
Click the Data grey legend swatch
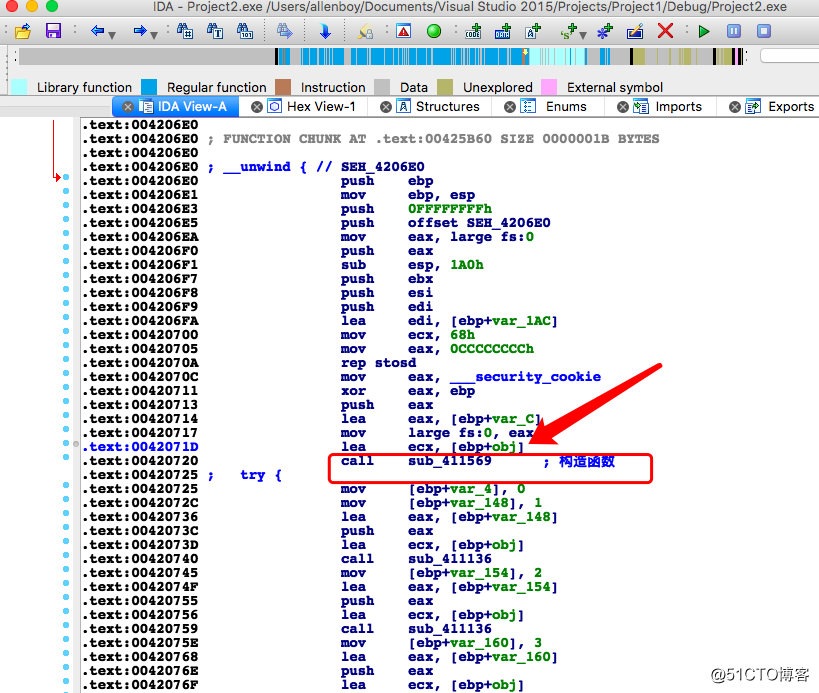[382, 87]
